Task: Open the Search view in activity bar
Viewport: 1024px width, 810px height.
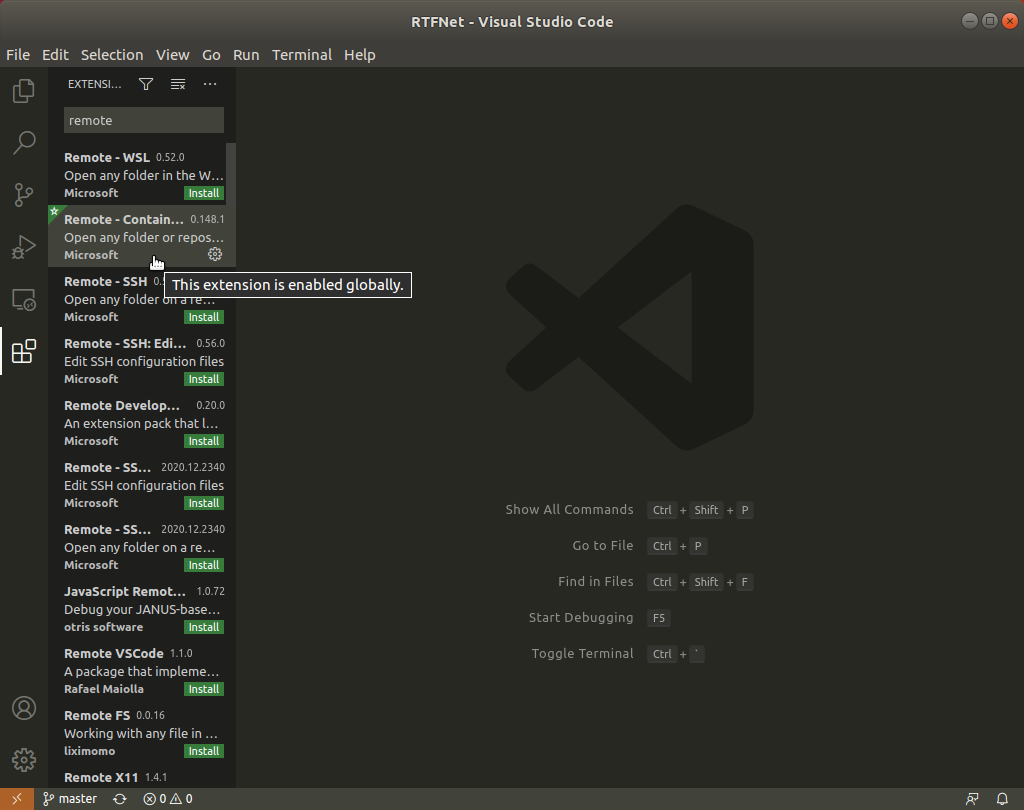Action: 24,142
